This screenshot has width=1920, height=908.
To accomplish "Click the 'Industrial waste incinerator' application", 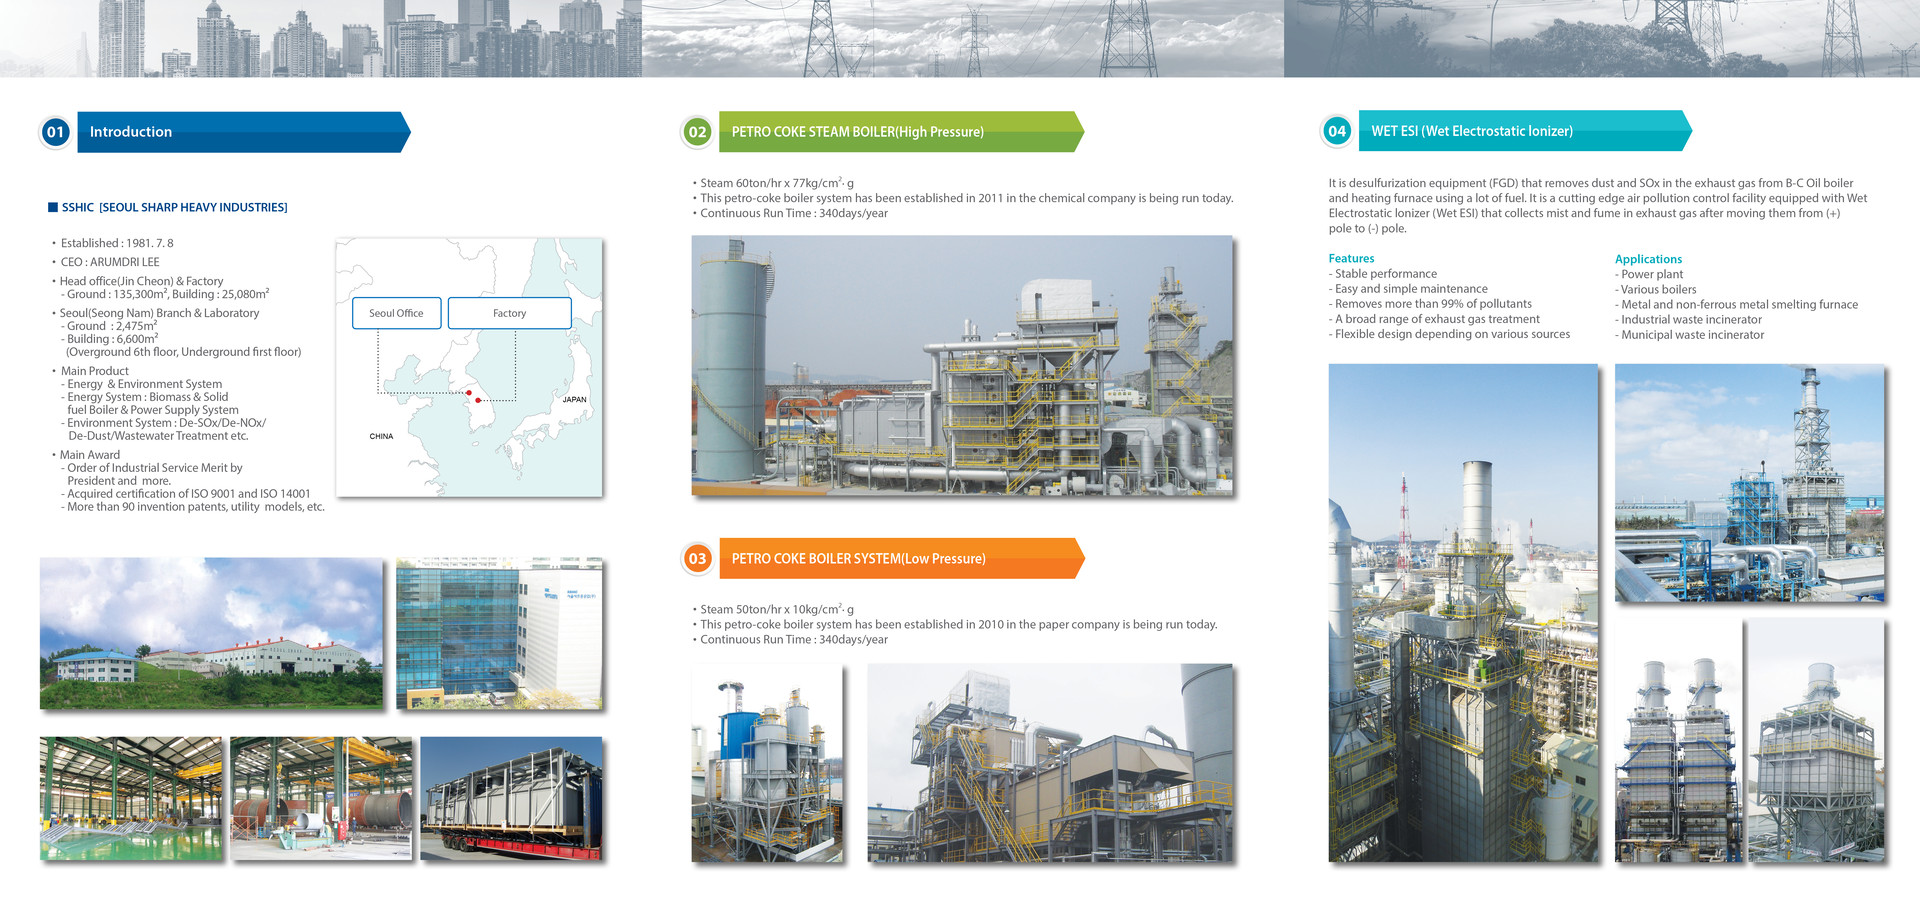I will [1689, 320].
